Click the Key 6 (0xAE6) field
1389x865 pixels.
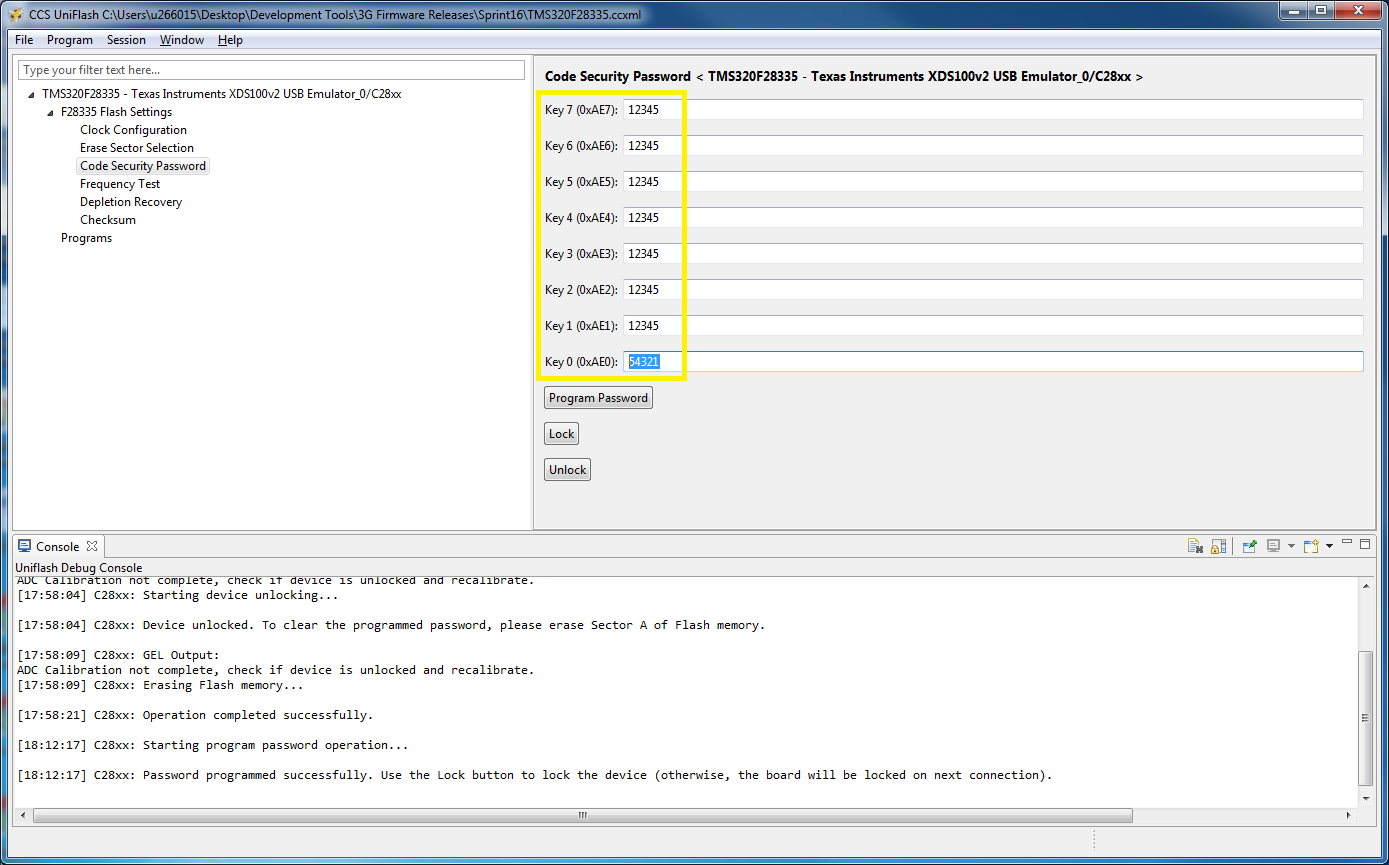coord(993,146)
